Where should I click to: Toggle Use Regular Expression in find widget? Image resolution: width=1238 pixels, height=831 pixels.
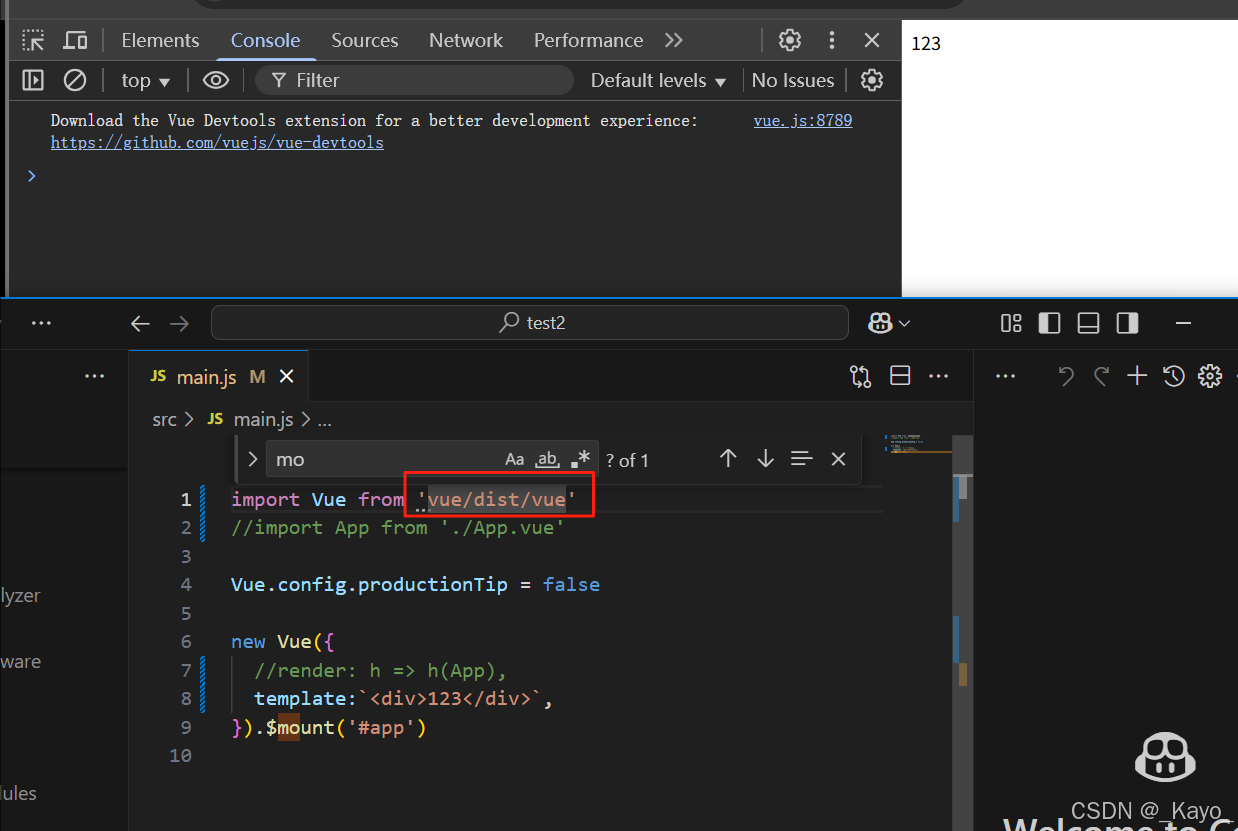pos(580,459)
